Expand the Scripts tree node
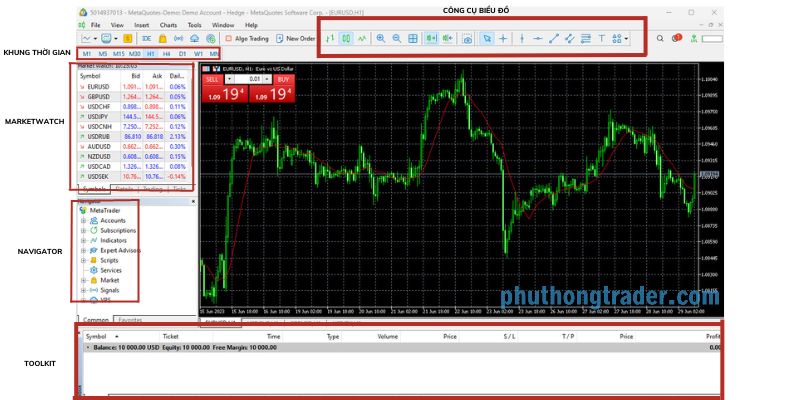The image size is (800, 400). tap(84, 260)
